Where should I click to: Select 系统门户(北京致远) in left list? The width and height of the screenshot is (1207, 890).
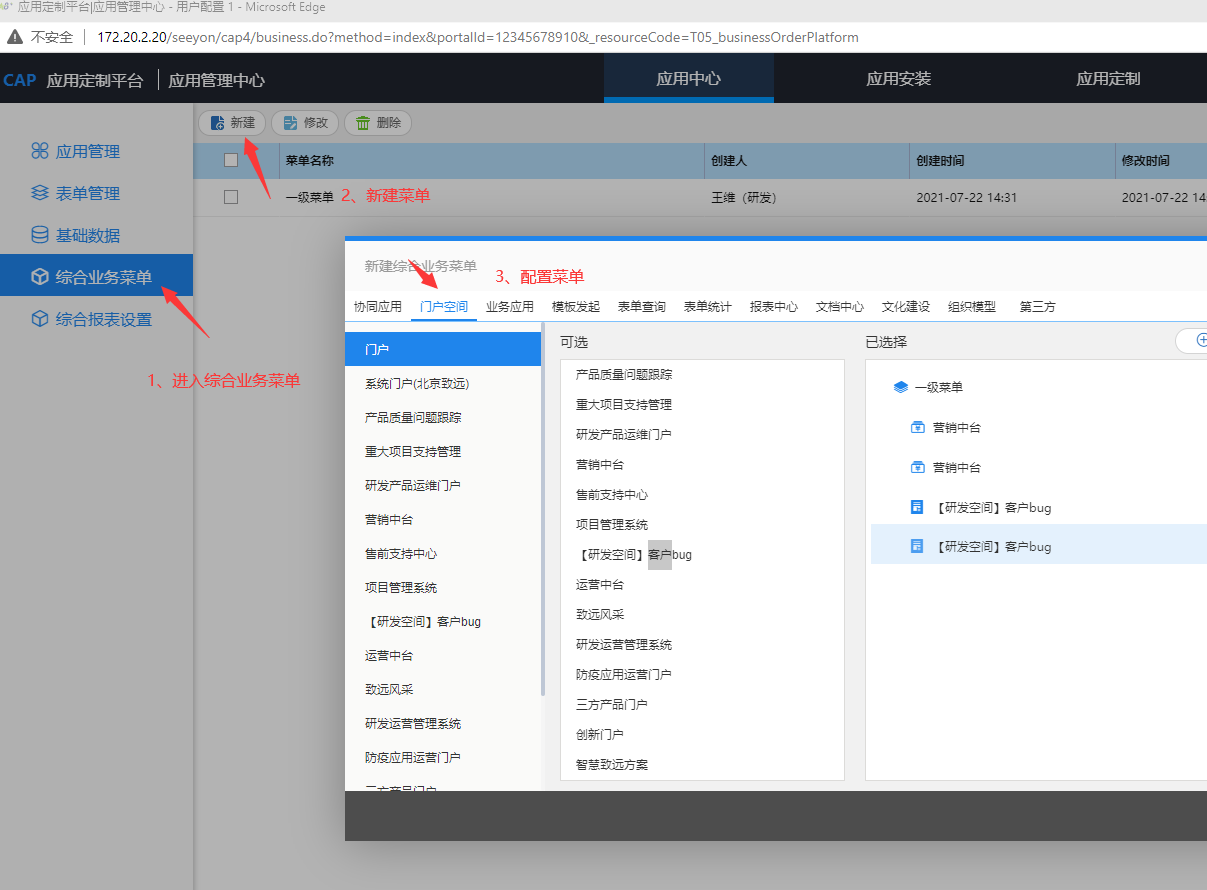click(417, 384)
